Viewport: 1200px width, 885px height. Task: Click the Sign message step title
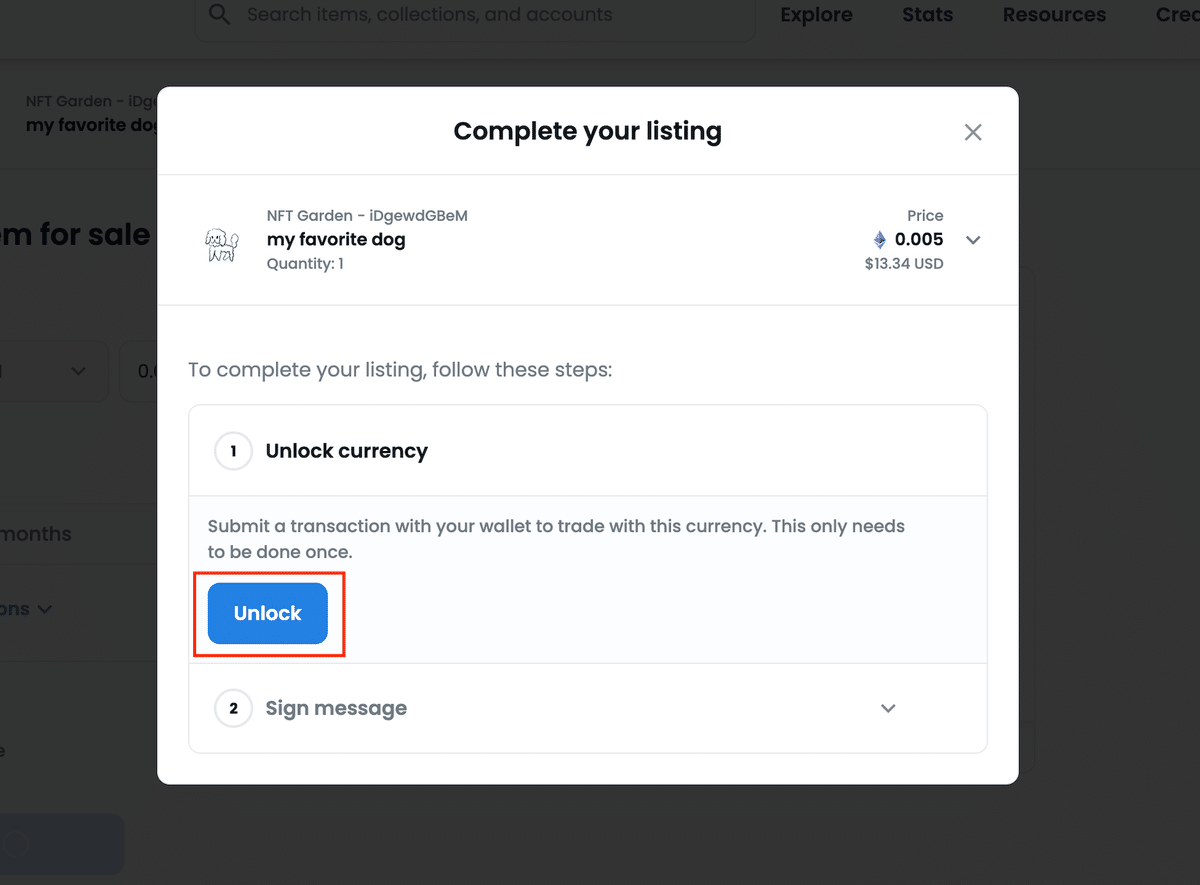[336, 708]
